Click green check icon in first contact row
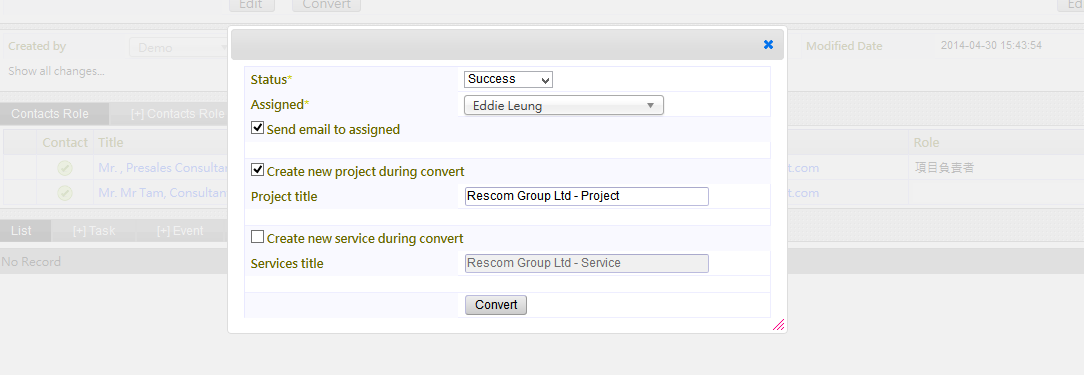1084x375 pixels. click(65, 167)
